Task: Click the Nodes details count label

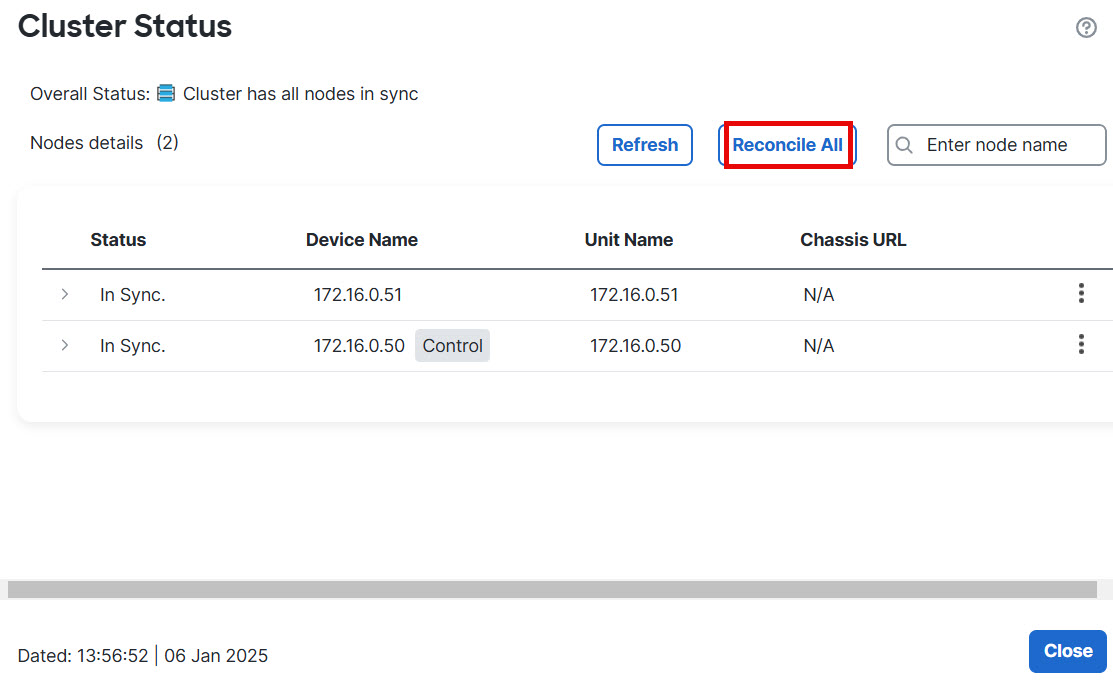Action: point(104,143)
